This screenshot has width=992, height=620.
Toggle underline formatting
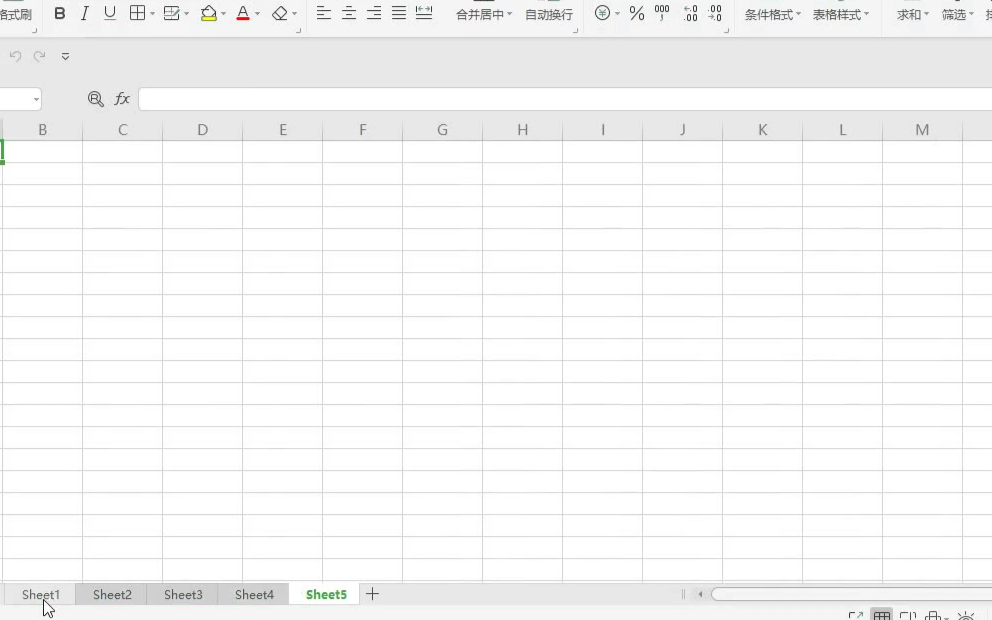tap(110, 14)
